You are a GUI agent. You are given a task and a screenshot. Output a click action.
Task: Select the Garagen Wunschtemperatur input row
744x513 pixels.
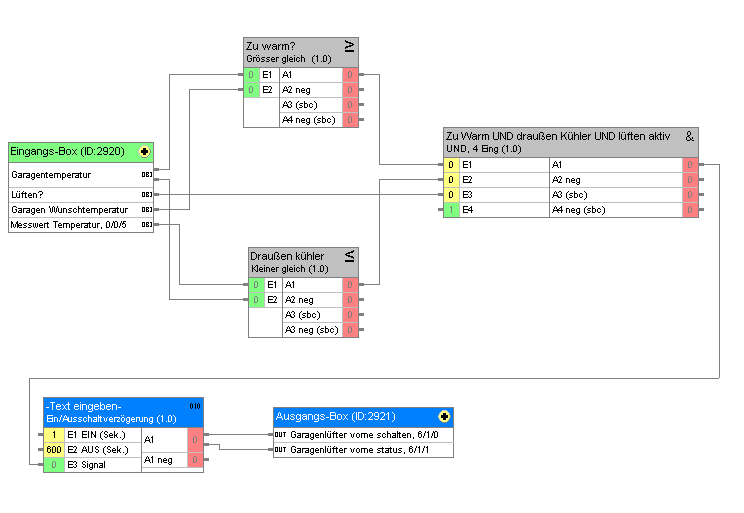pyautogui.click(x=72, y=210)
